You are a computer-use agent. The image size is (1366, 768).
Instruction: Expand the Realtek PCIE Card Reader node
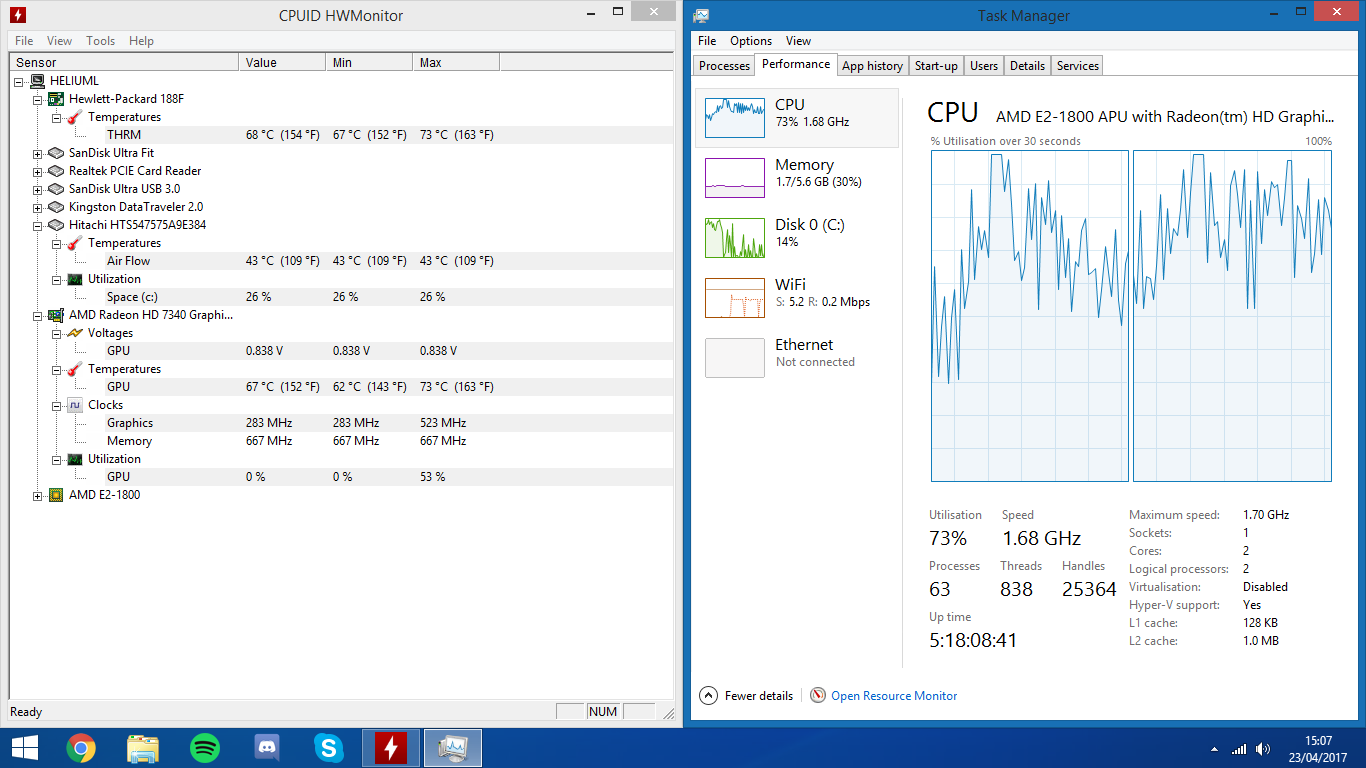click(38, 171)
